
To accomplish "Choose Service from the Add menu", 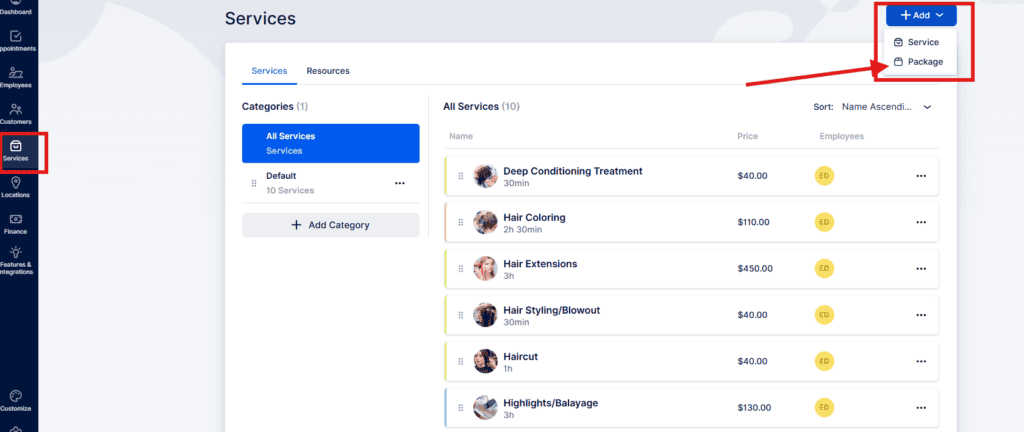I will [916, 42].
